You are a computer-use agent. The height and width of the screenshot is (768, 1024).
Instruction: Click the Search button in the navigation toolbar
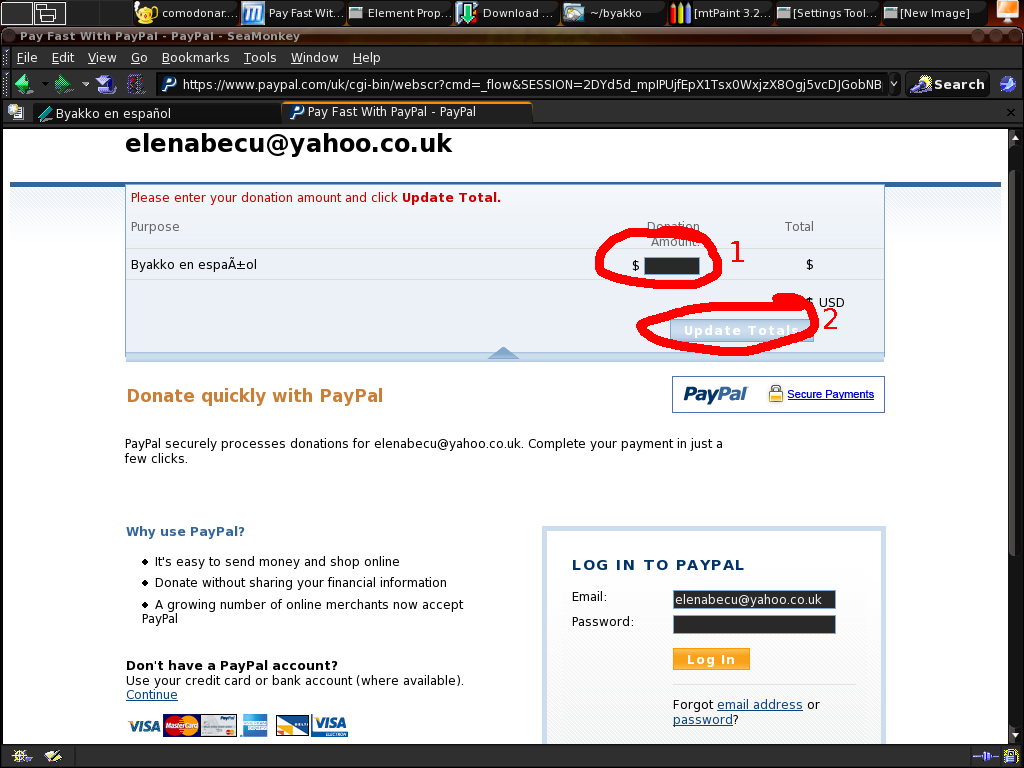point(947,84)
